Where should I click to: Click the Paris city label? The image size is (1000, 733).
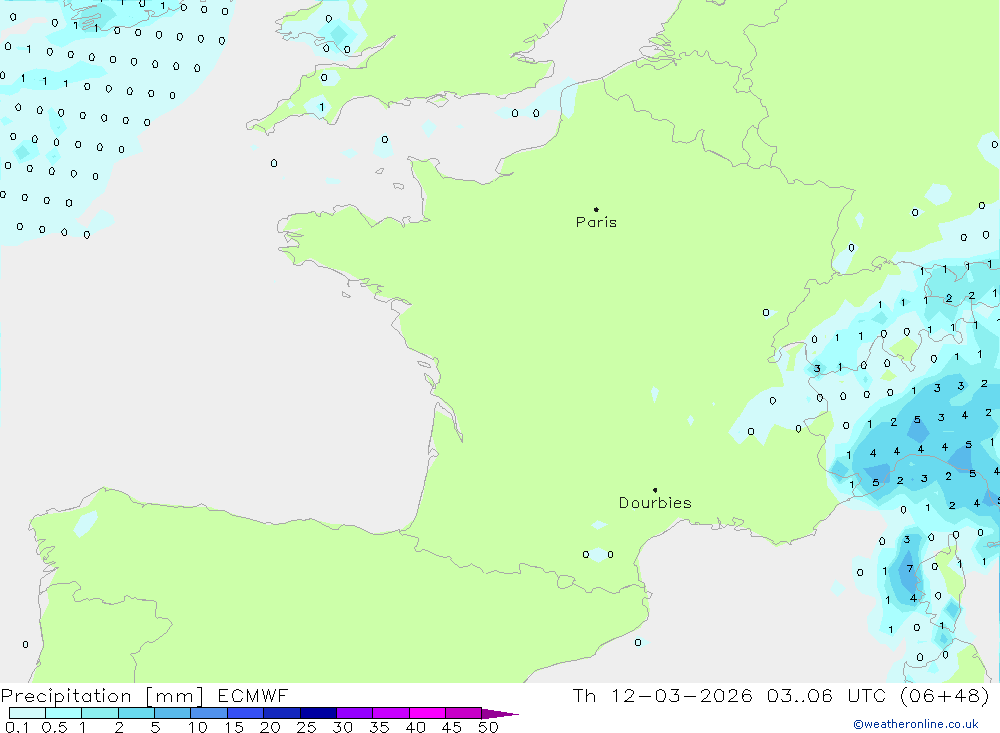click(x=596, y=222)
